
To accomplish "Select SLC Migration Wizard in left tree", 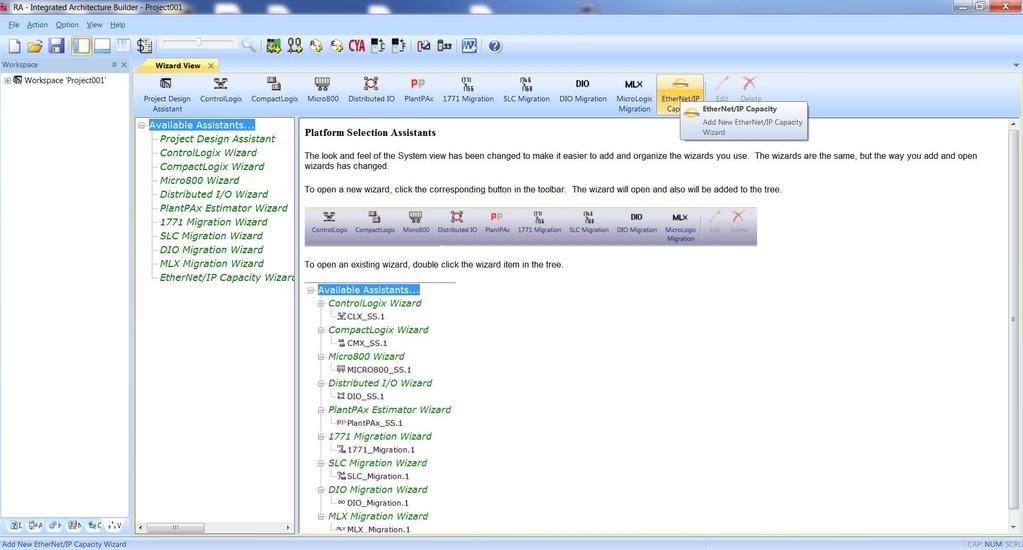I will (x=211, y=236).
